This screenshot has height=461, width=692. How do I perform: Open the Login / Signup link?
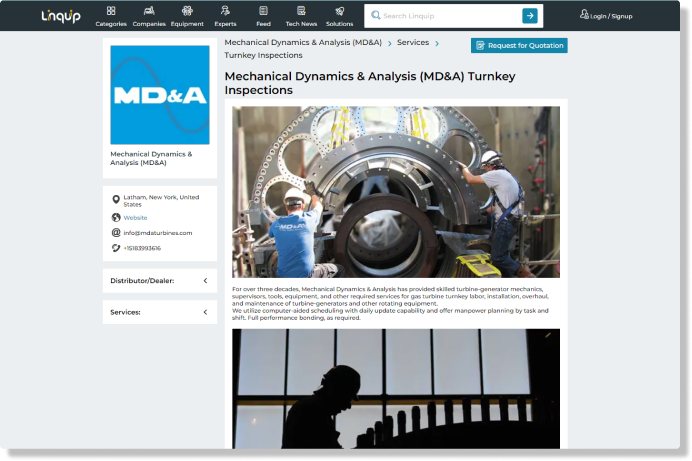click(x=611, y=16)
